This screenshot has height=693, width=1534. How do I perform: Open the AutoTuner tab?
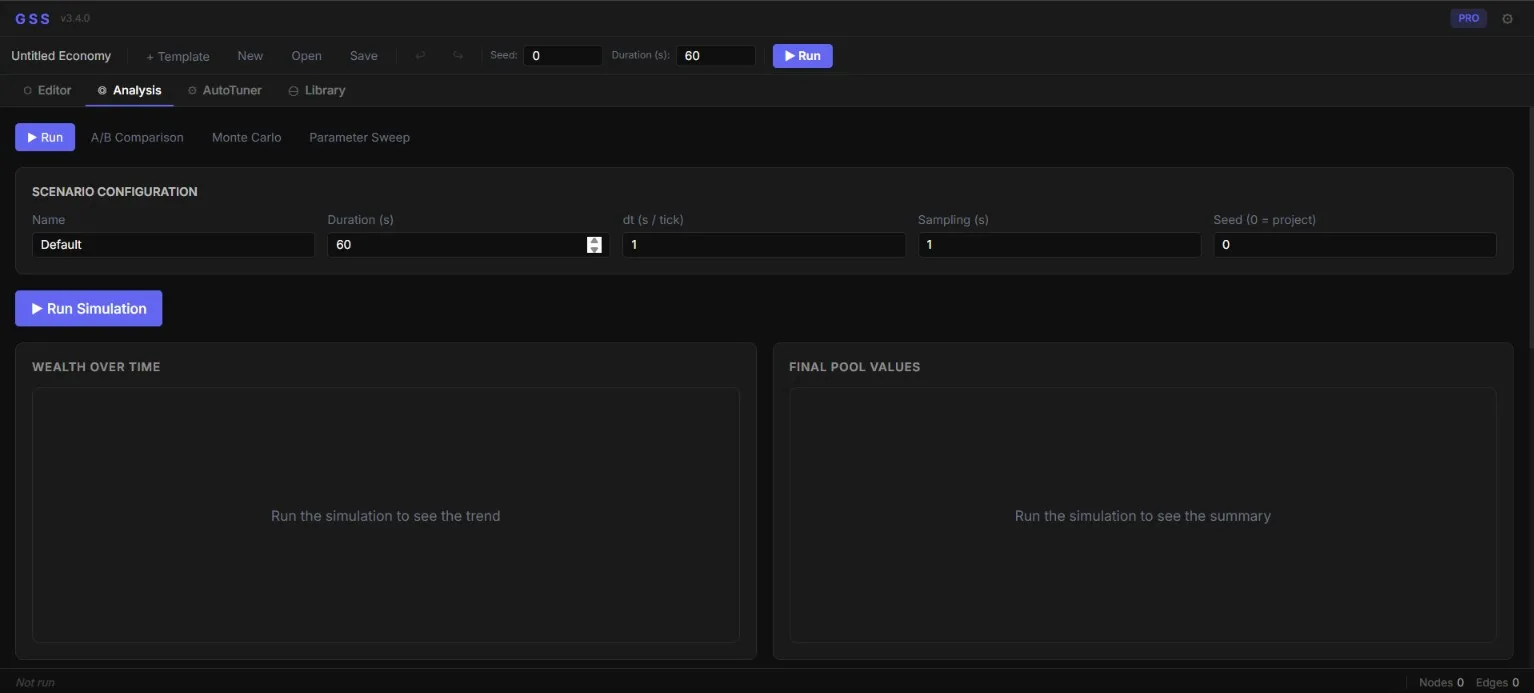[225, 90]
